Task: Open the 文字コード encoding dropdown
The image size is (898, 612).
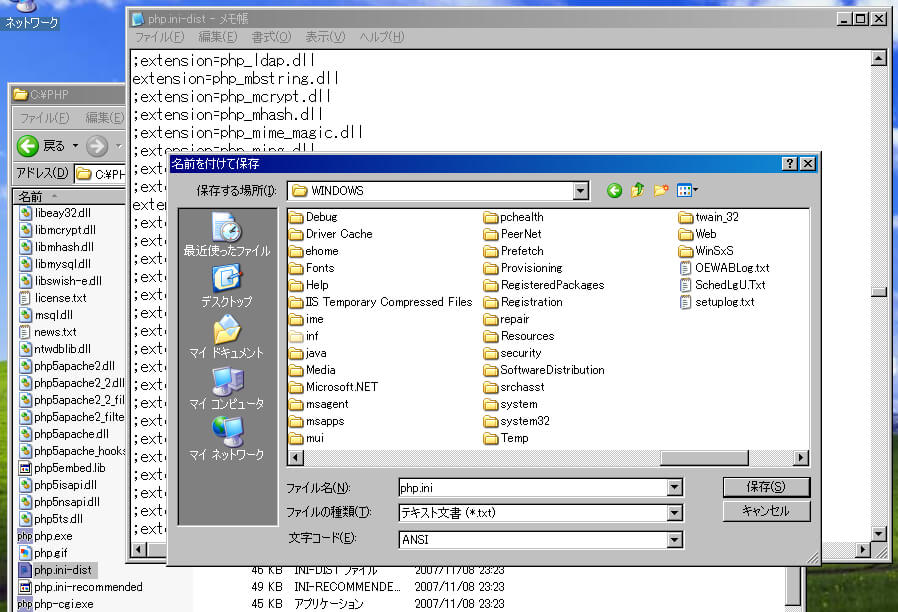Action: 675,539
